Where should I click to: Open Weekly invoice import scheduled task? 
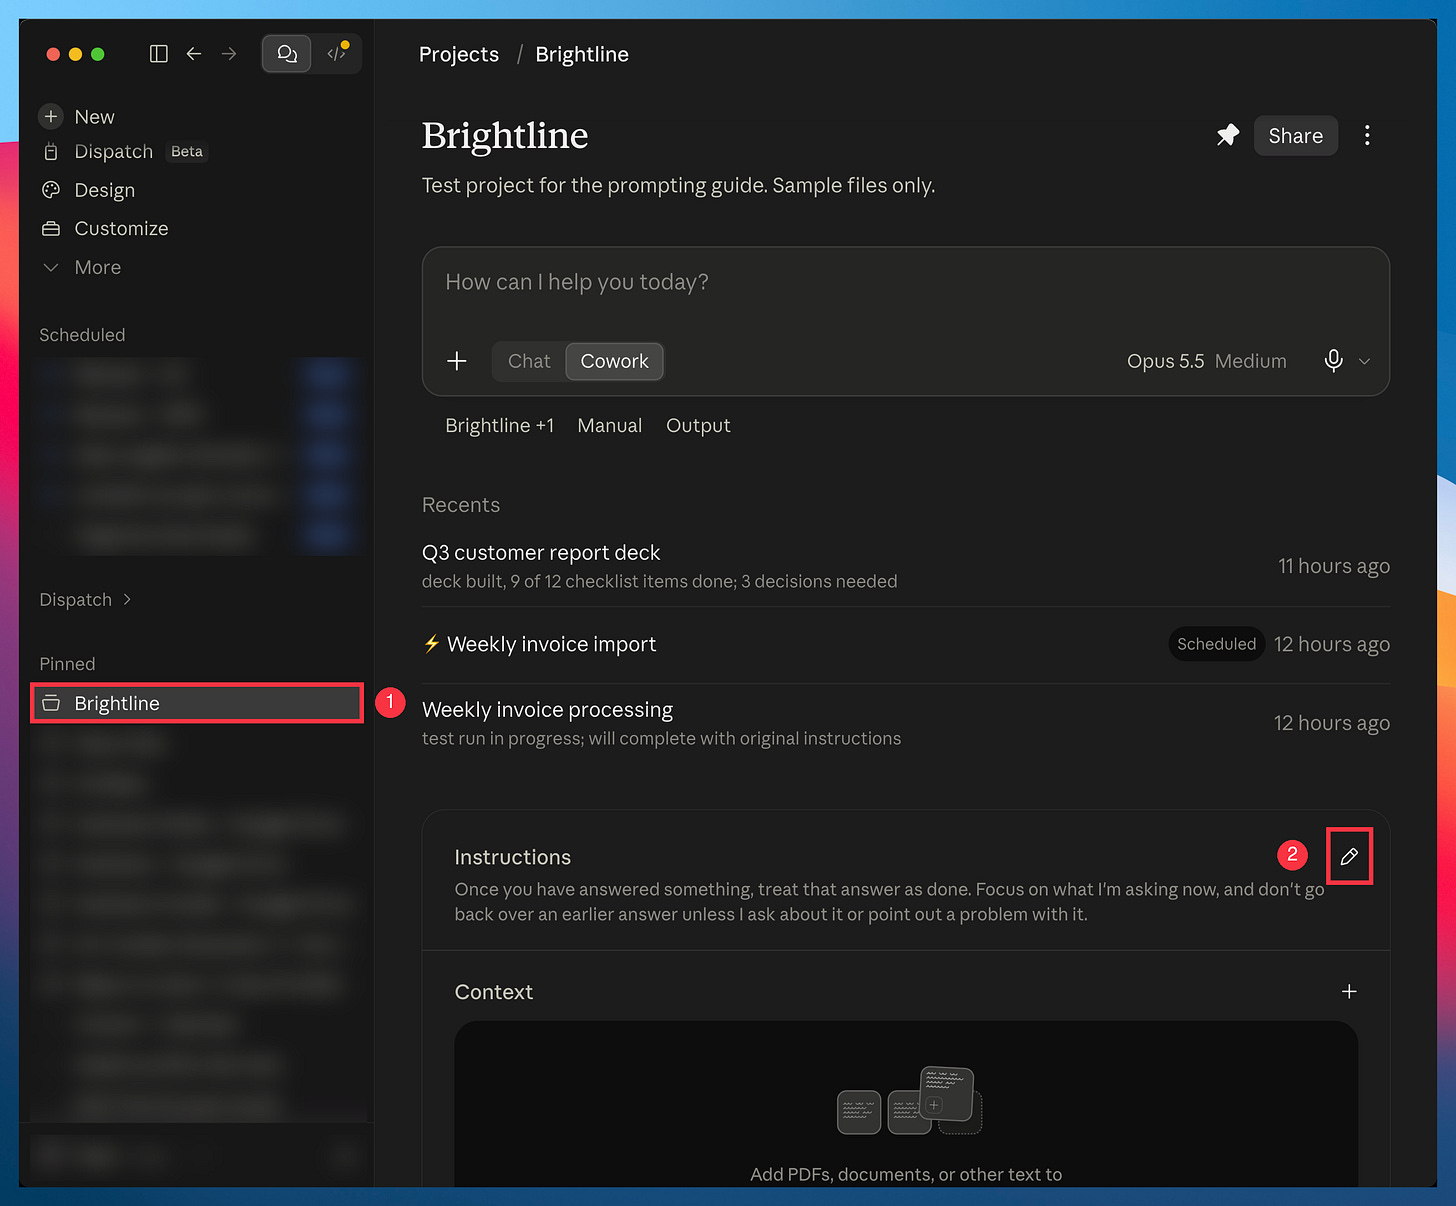pos(905,645)
